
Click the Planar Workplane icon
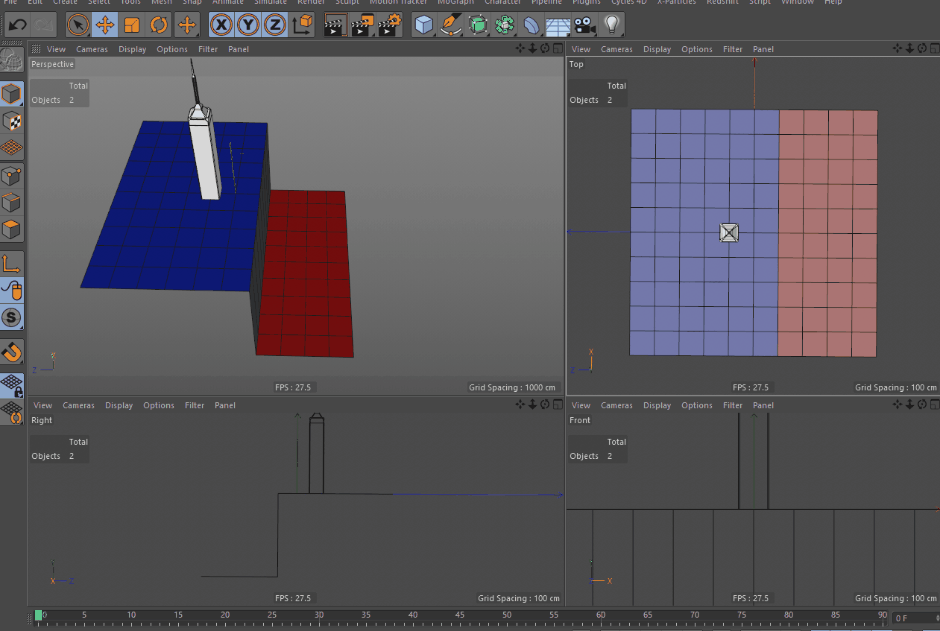pos(11,413)
